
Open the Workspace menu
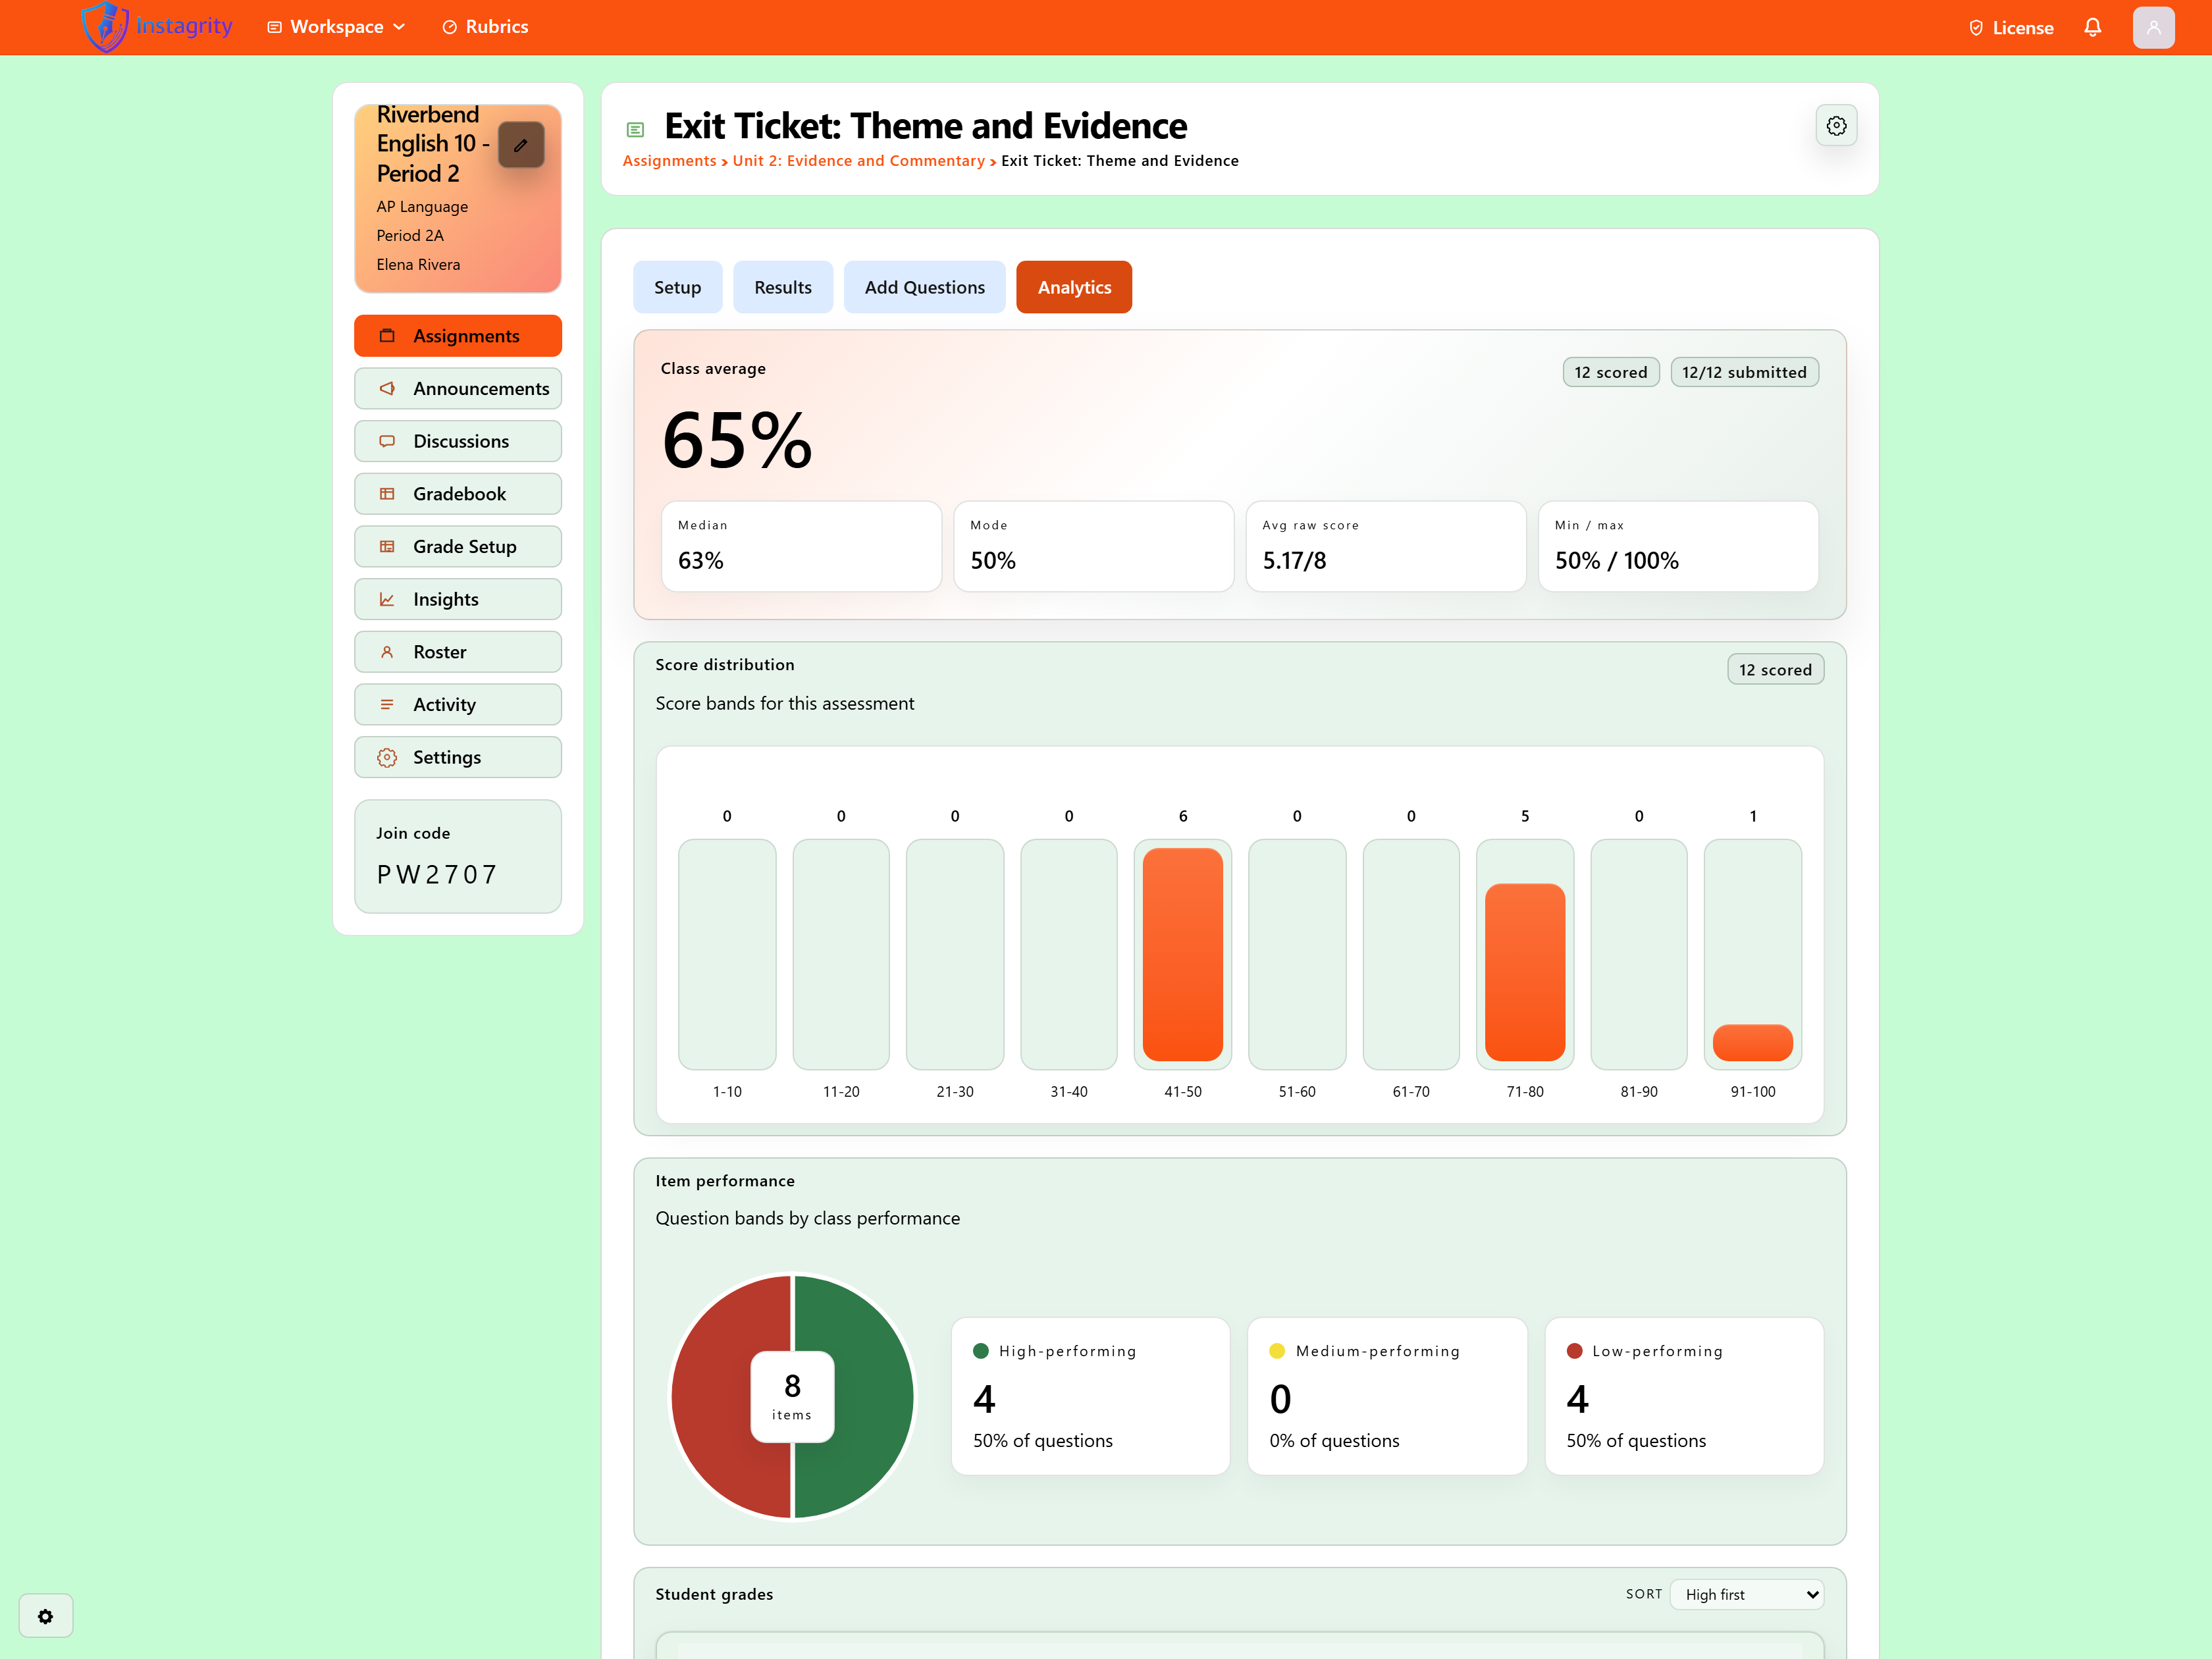[336, 27]
